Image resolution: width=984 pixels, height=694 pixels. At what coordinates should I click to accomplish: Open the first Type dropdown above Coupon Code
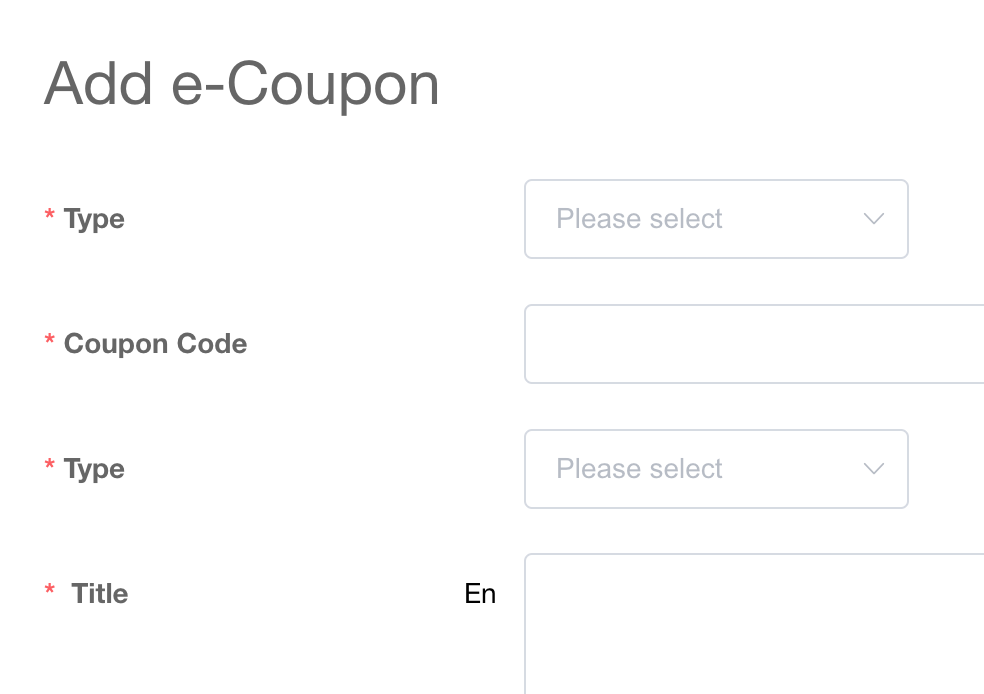(x=715, y=219)
